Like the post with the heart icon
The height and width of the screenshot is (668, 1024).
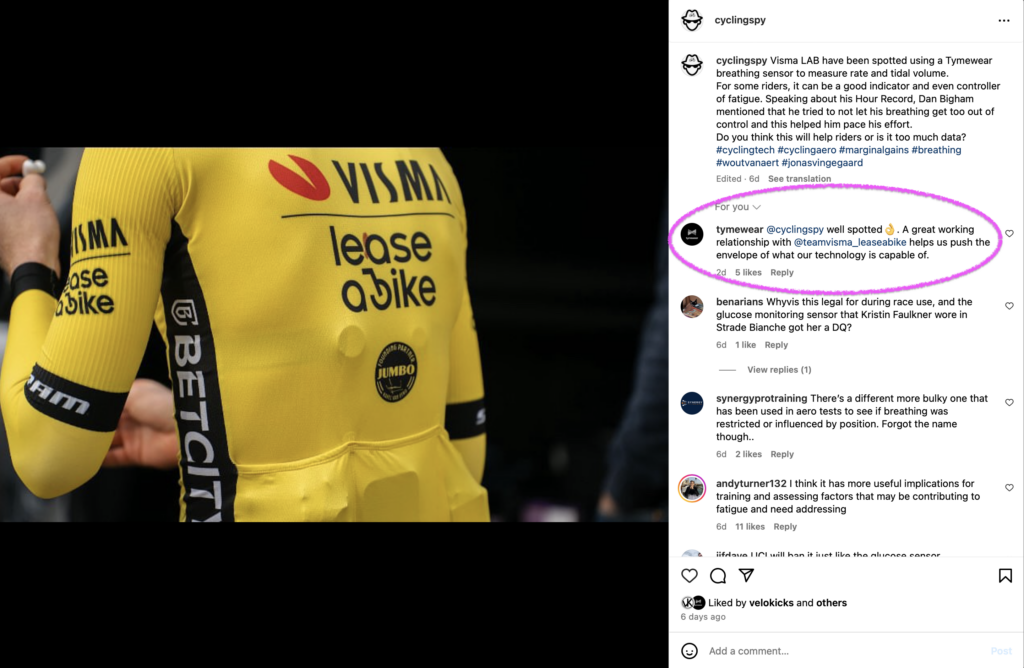[689, 575]
